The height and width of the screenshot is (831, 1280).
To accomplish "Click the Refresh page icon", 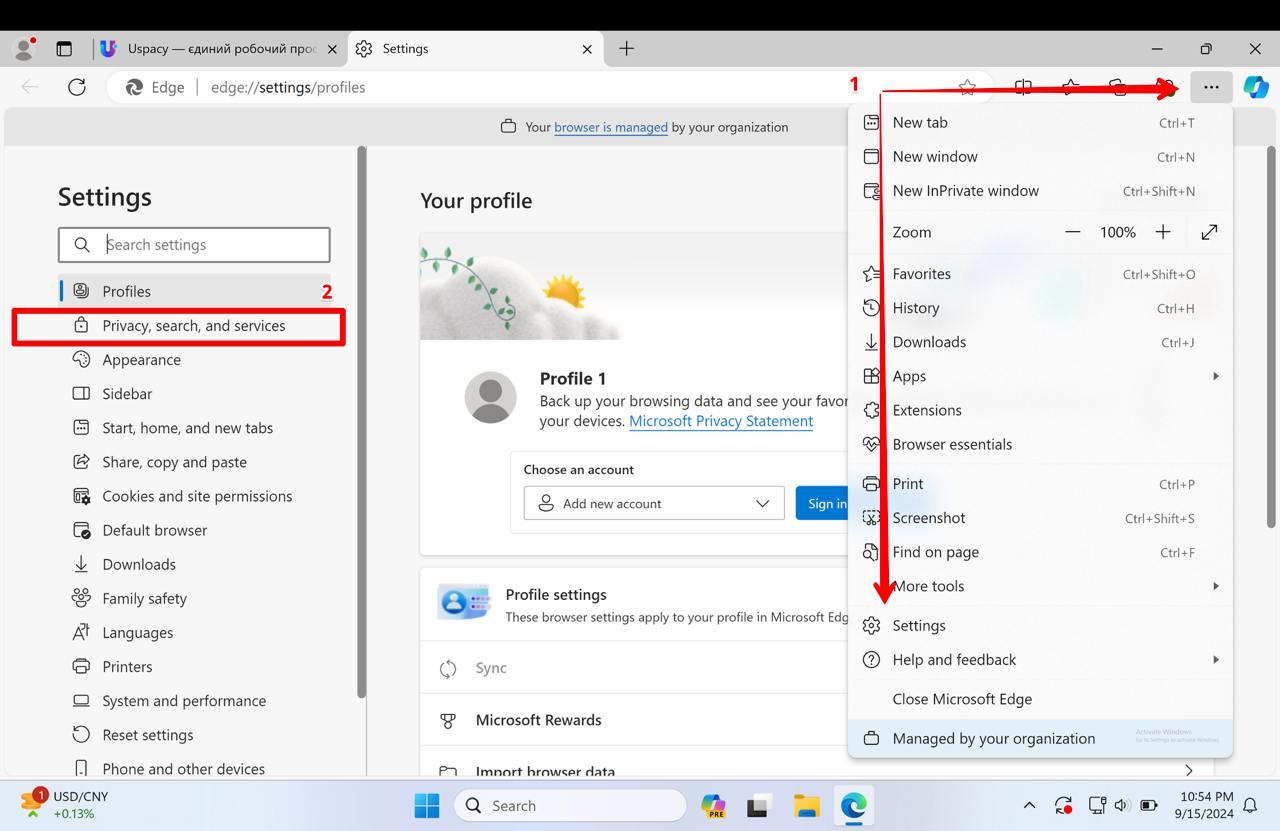I will pyautogui.click(x=77, y=87).
